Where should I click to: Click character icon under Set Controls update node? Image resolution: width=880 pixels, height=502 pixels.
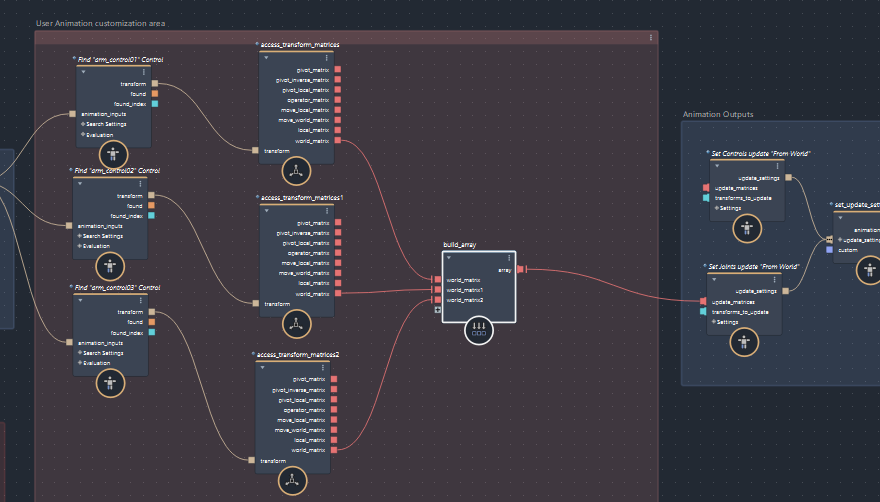pyautogui.click(x=747, y=229)
